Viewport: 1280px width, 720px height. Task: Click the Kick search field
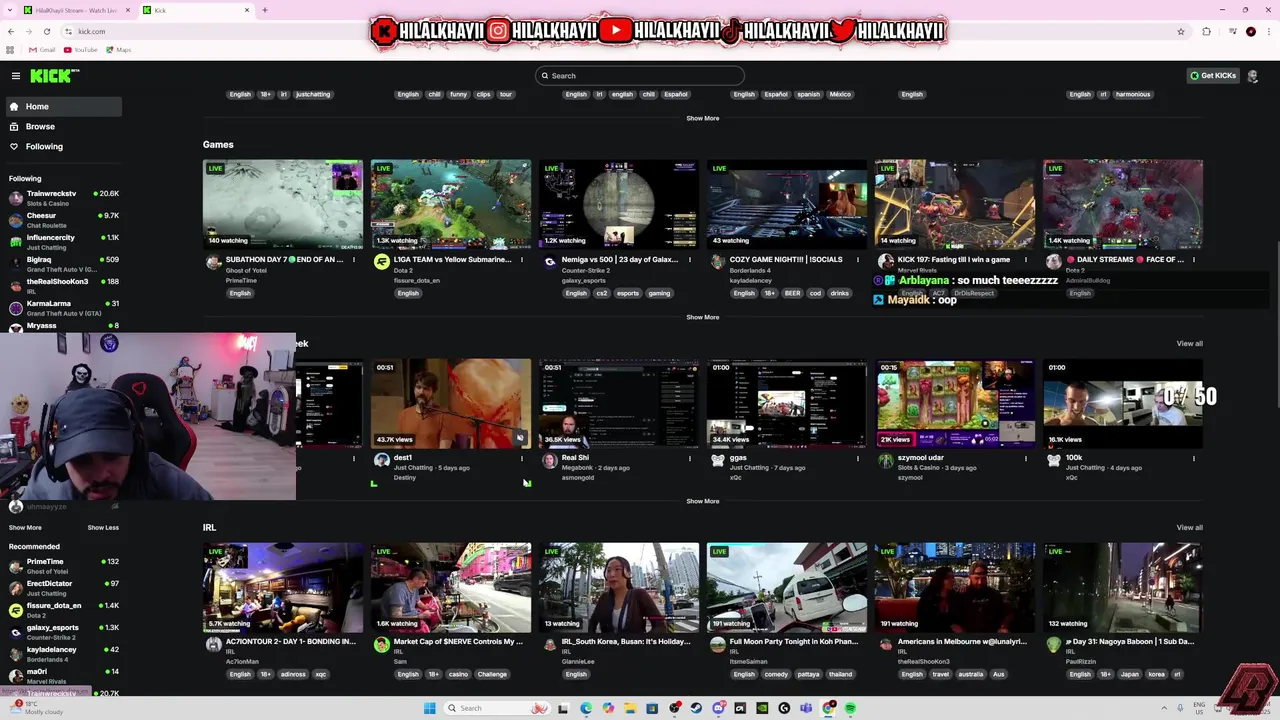tap(640, 76)
